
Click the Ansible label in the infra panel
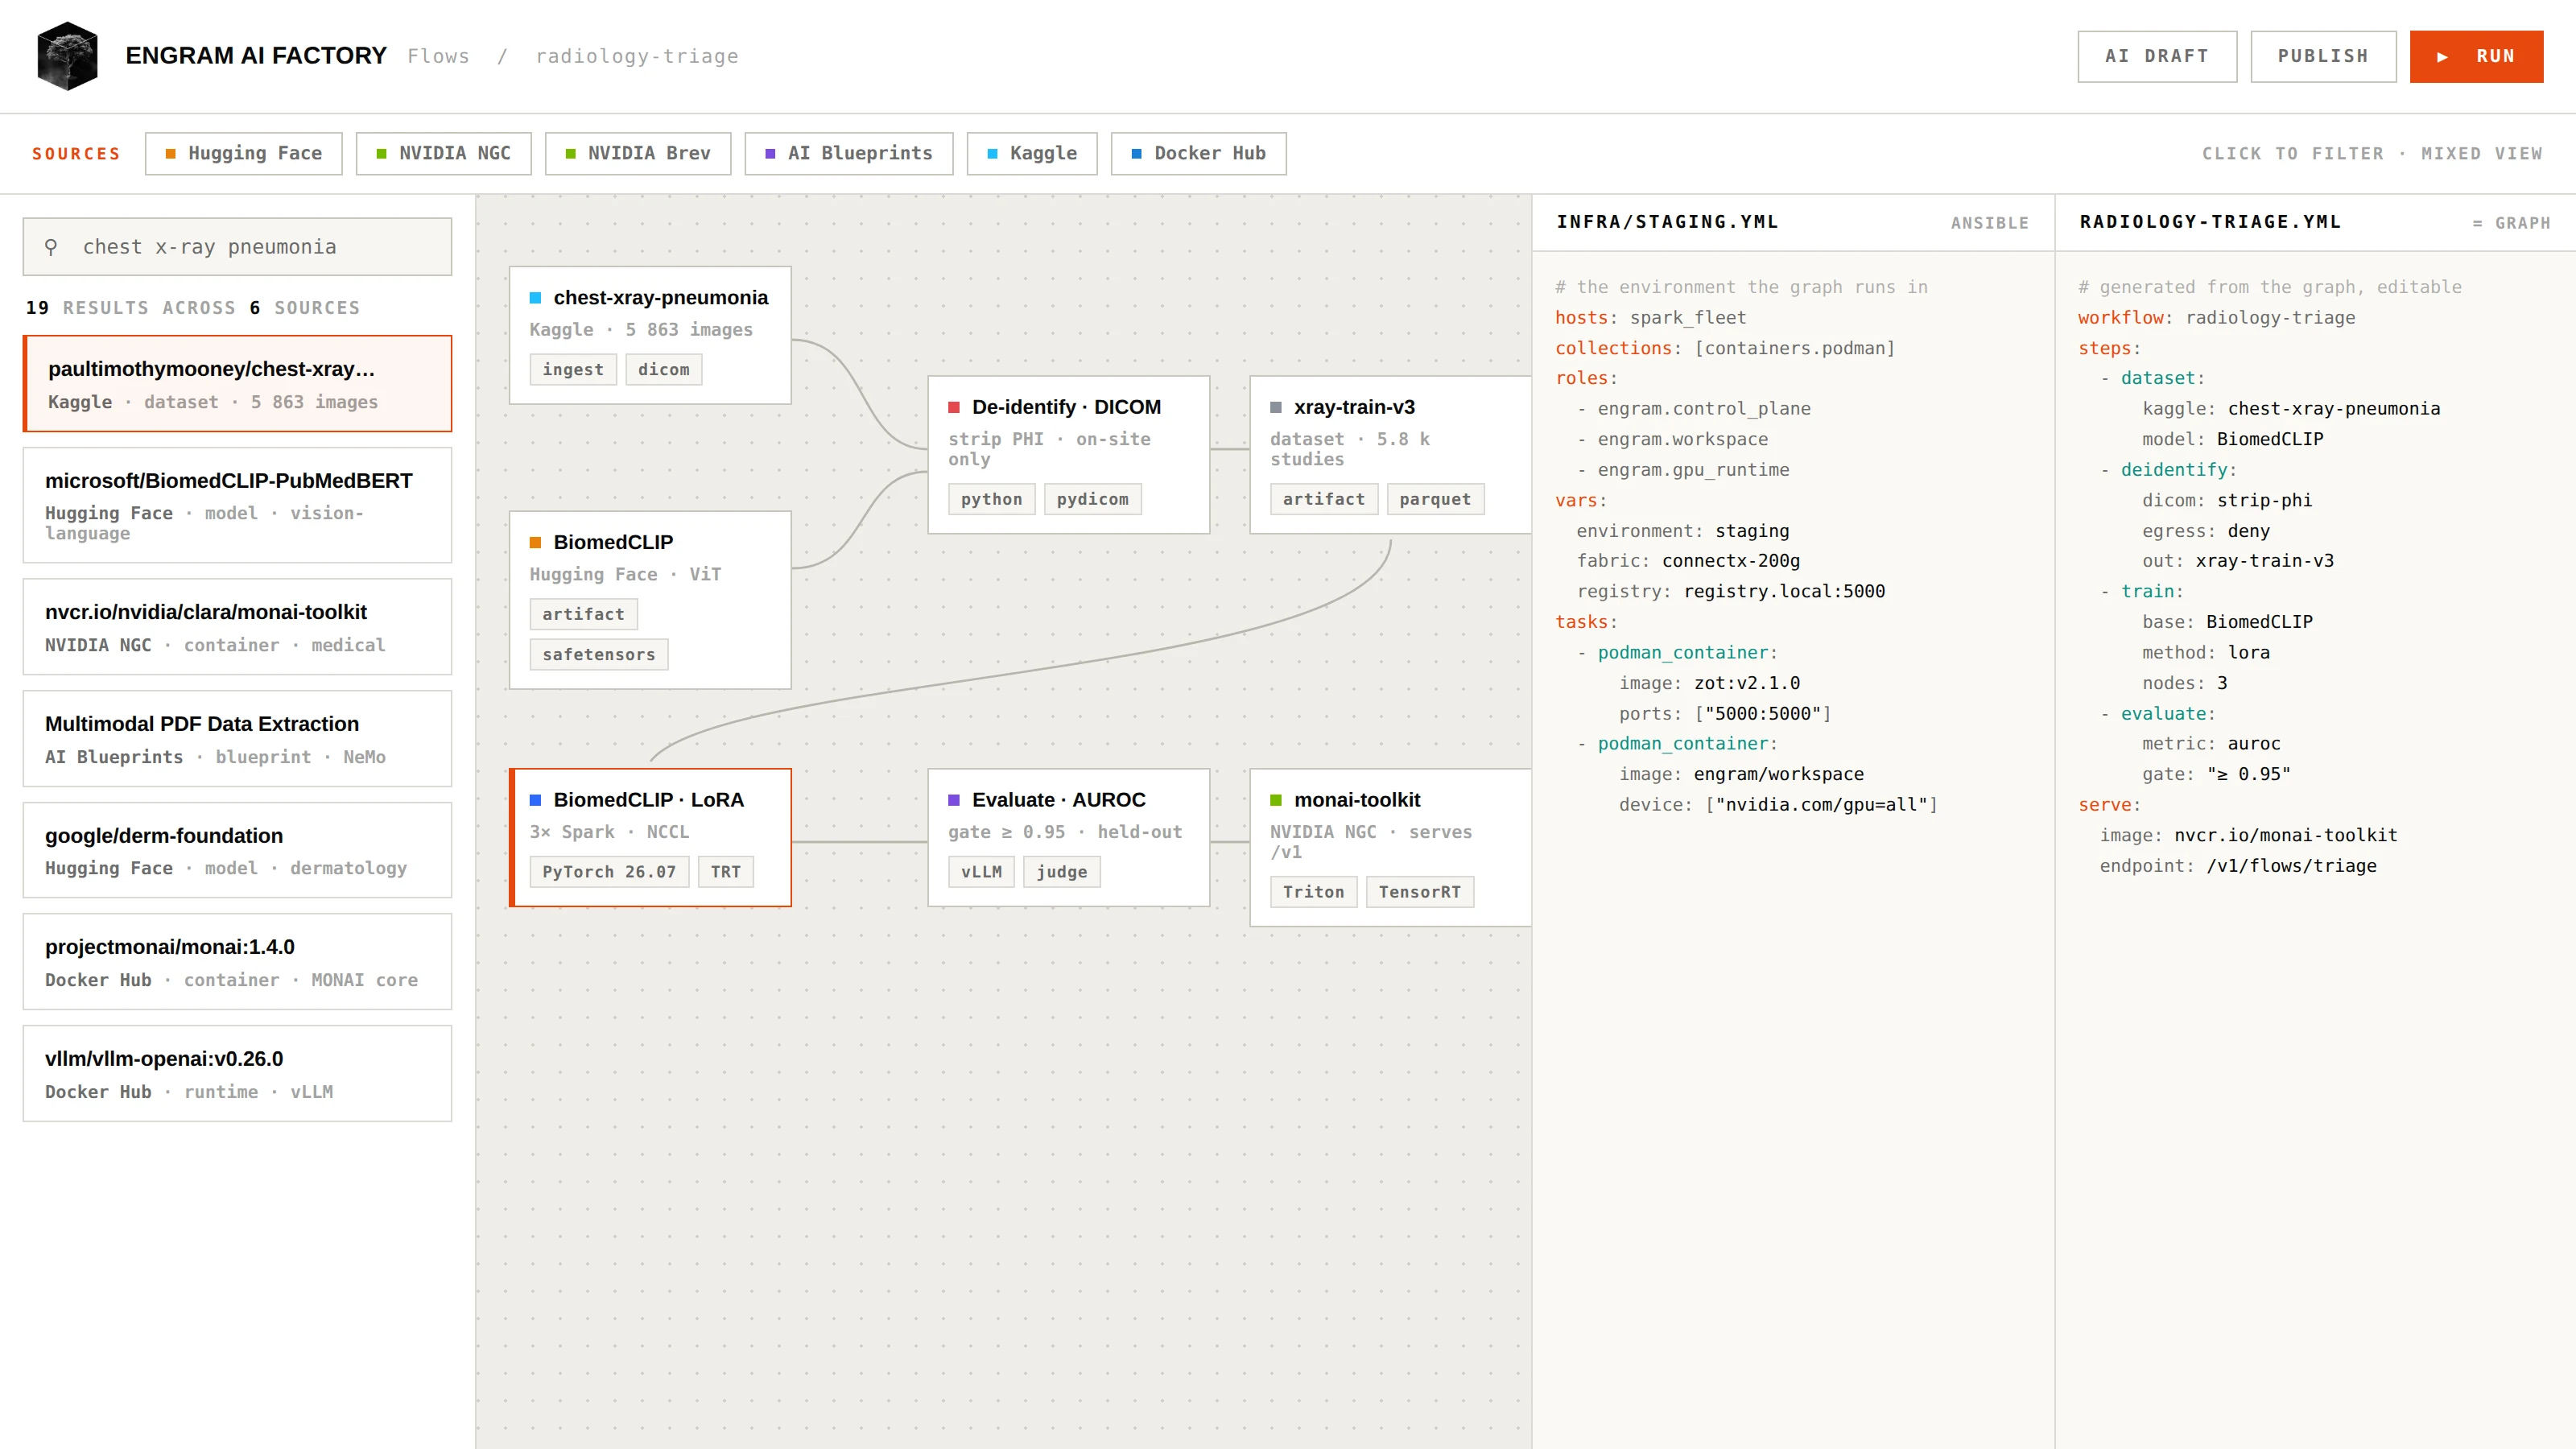click(1989, 223)
